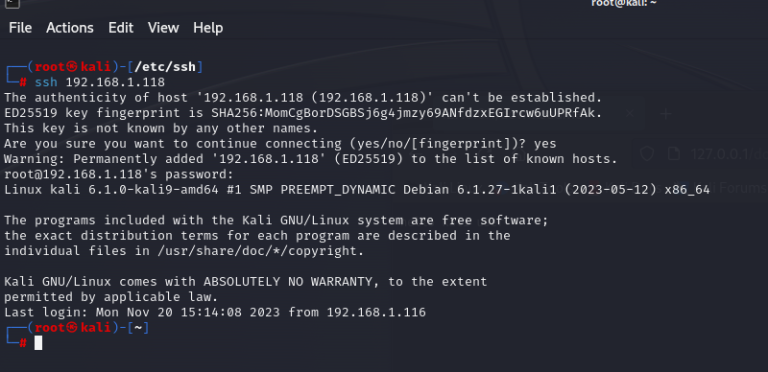The height and width of the screenshot is (372, 768).
Task: Click the blinking cursor block at the prompt
Action: 38,343
